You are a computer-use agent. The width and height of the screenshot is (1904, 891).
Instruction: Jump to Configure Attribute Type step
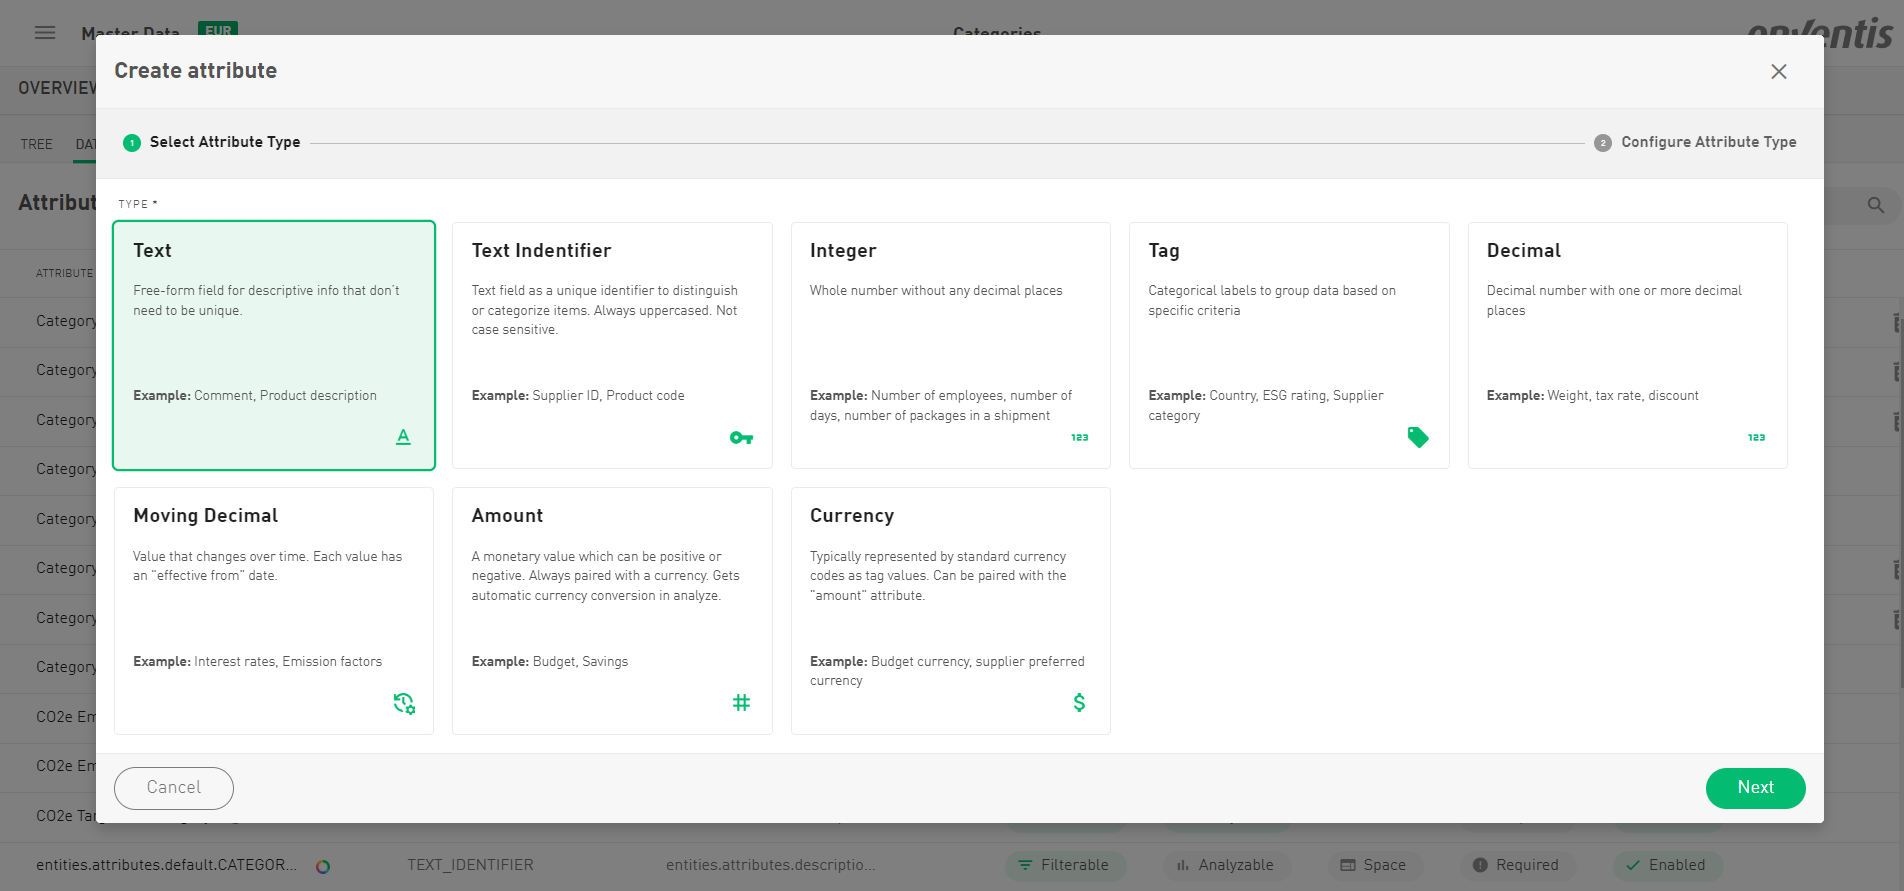tap(1708, 142)
